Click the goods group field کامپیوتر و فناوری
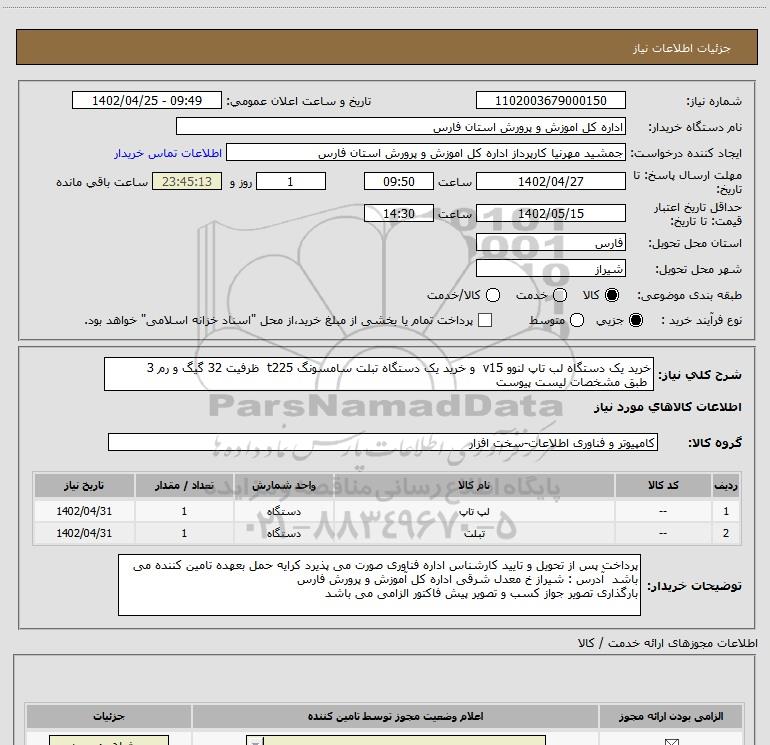Viewport: 770px width, 745px height. point(383,442)
